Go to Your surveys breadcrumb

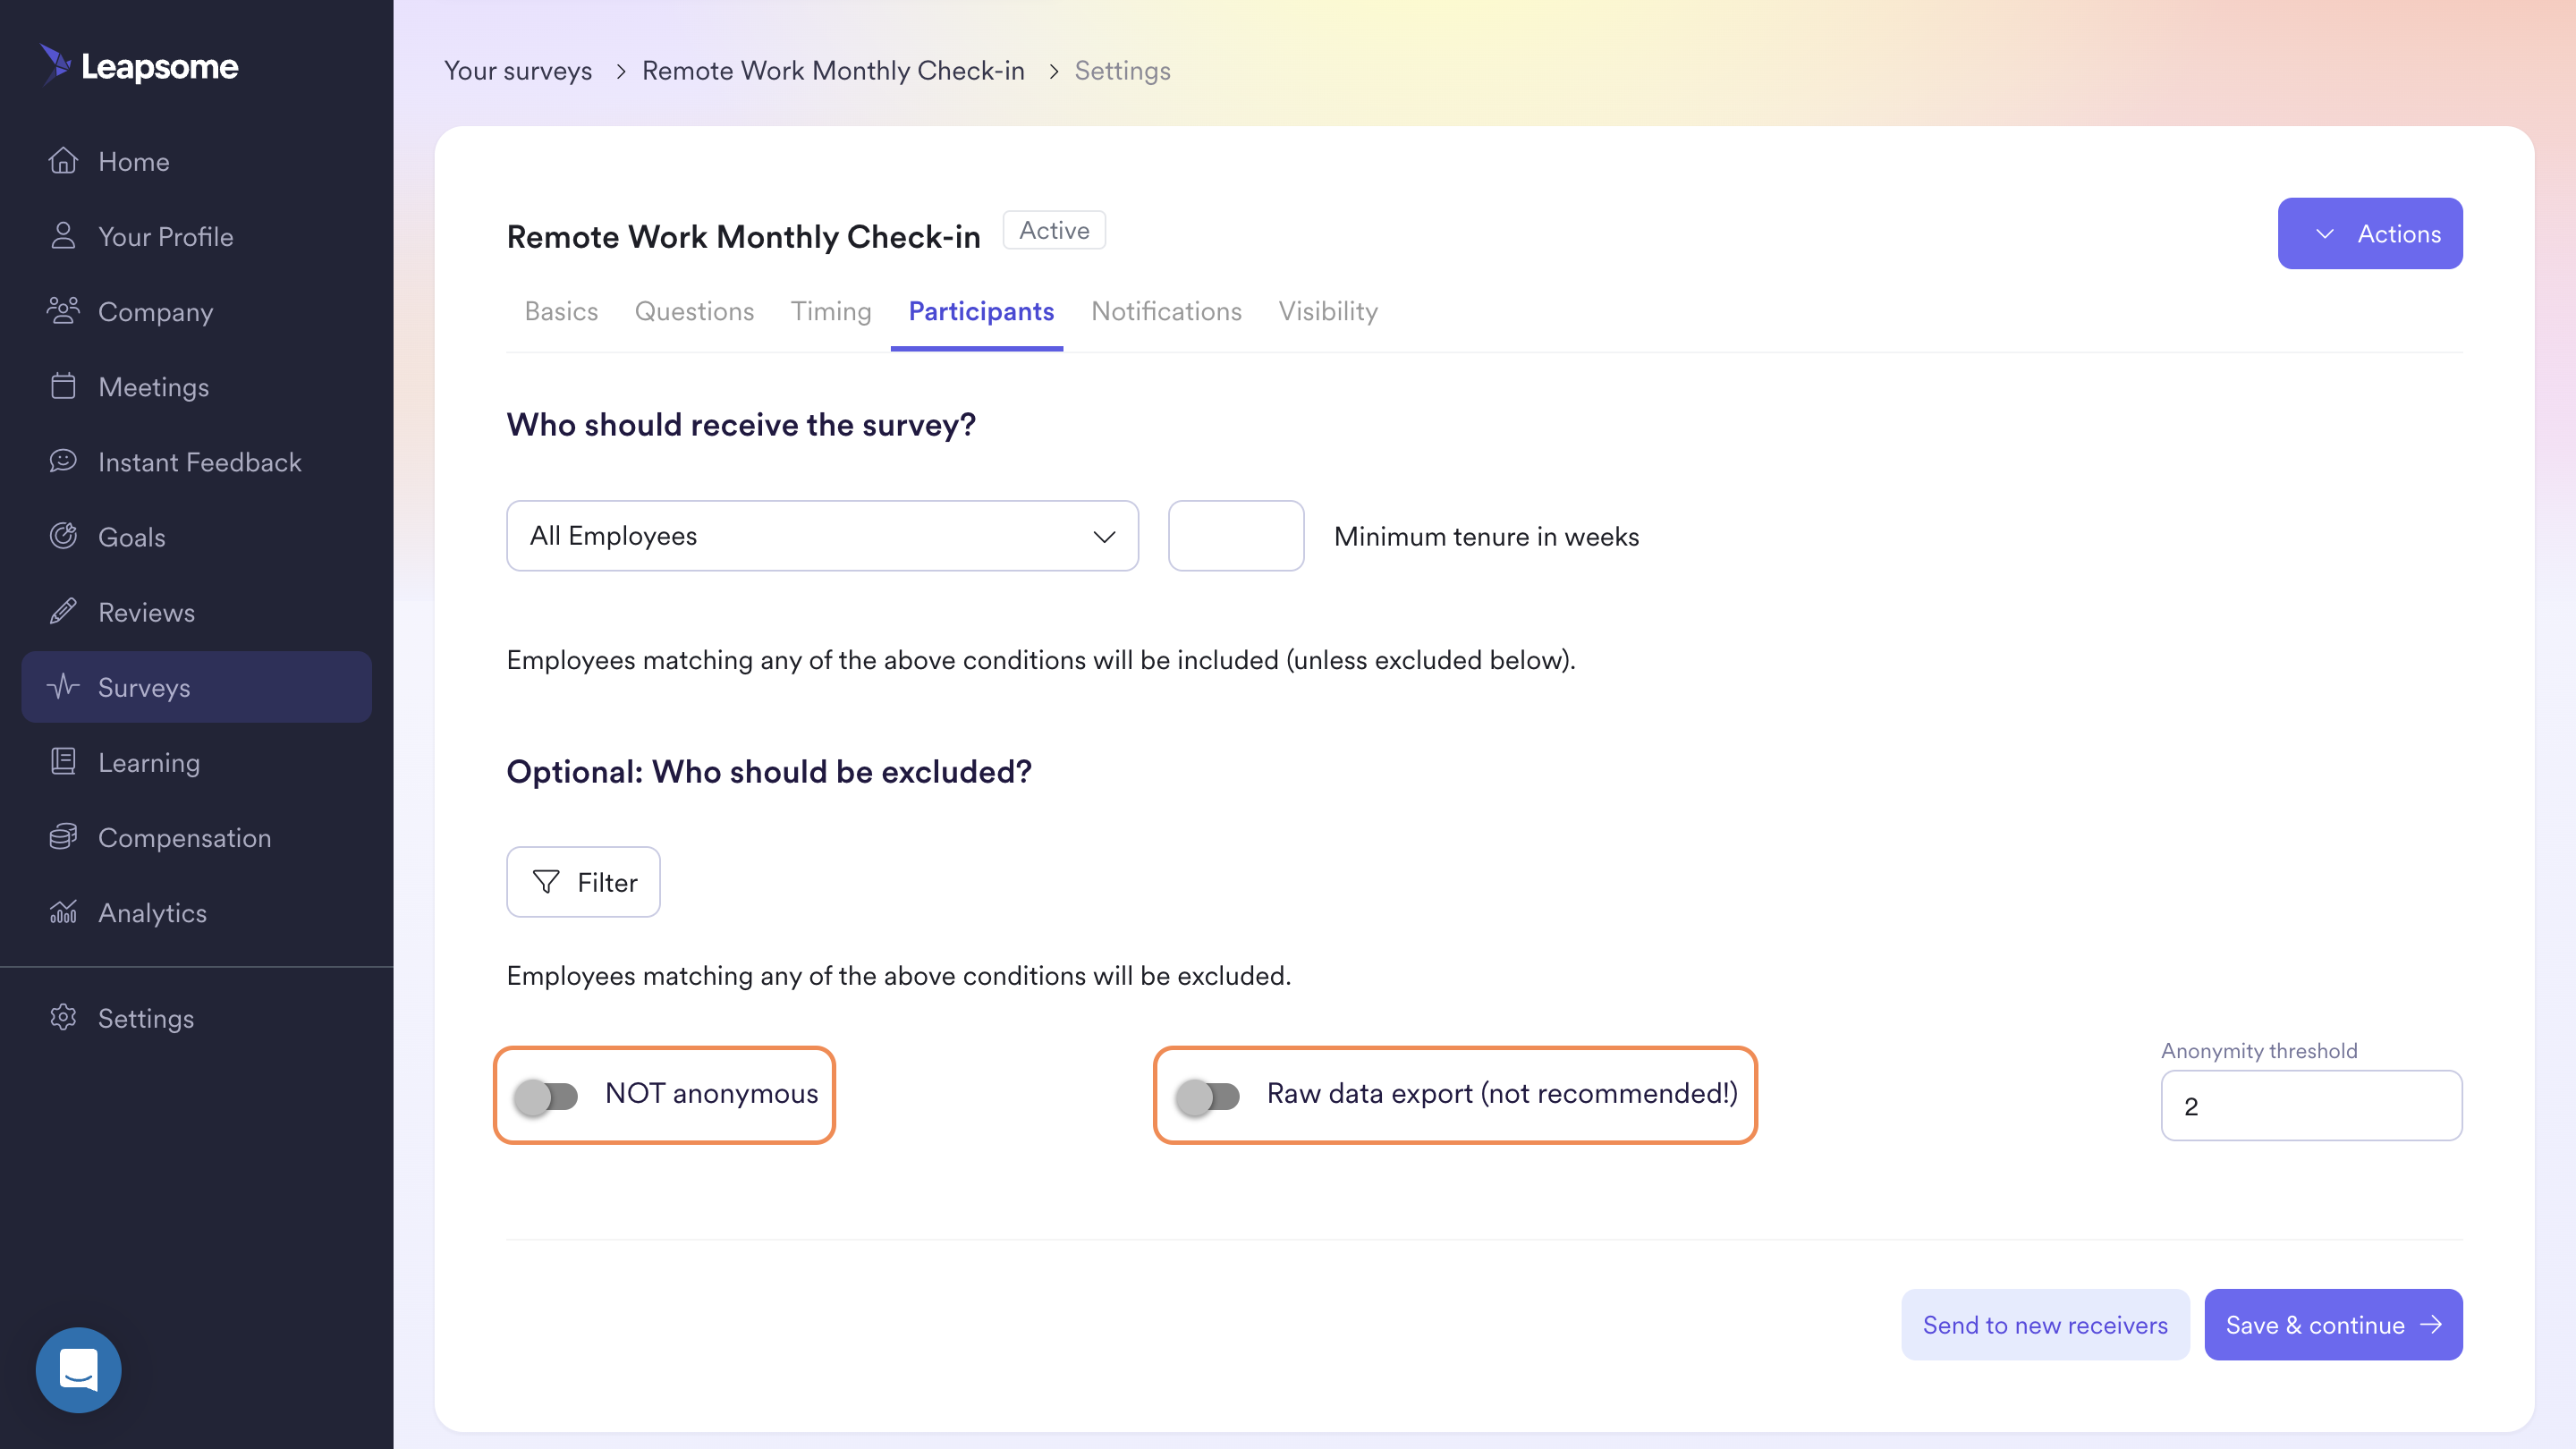pyautogui.click(x=518, y=71)
